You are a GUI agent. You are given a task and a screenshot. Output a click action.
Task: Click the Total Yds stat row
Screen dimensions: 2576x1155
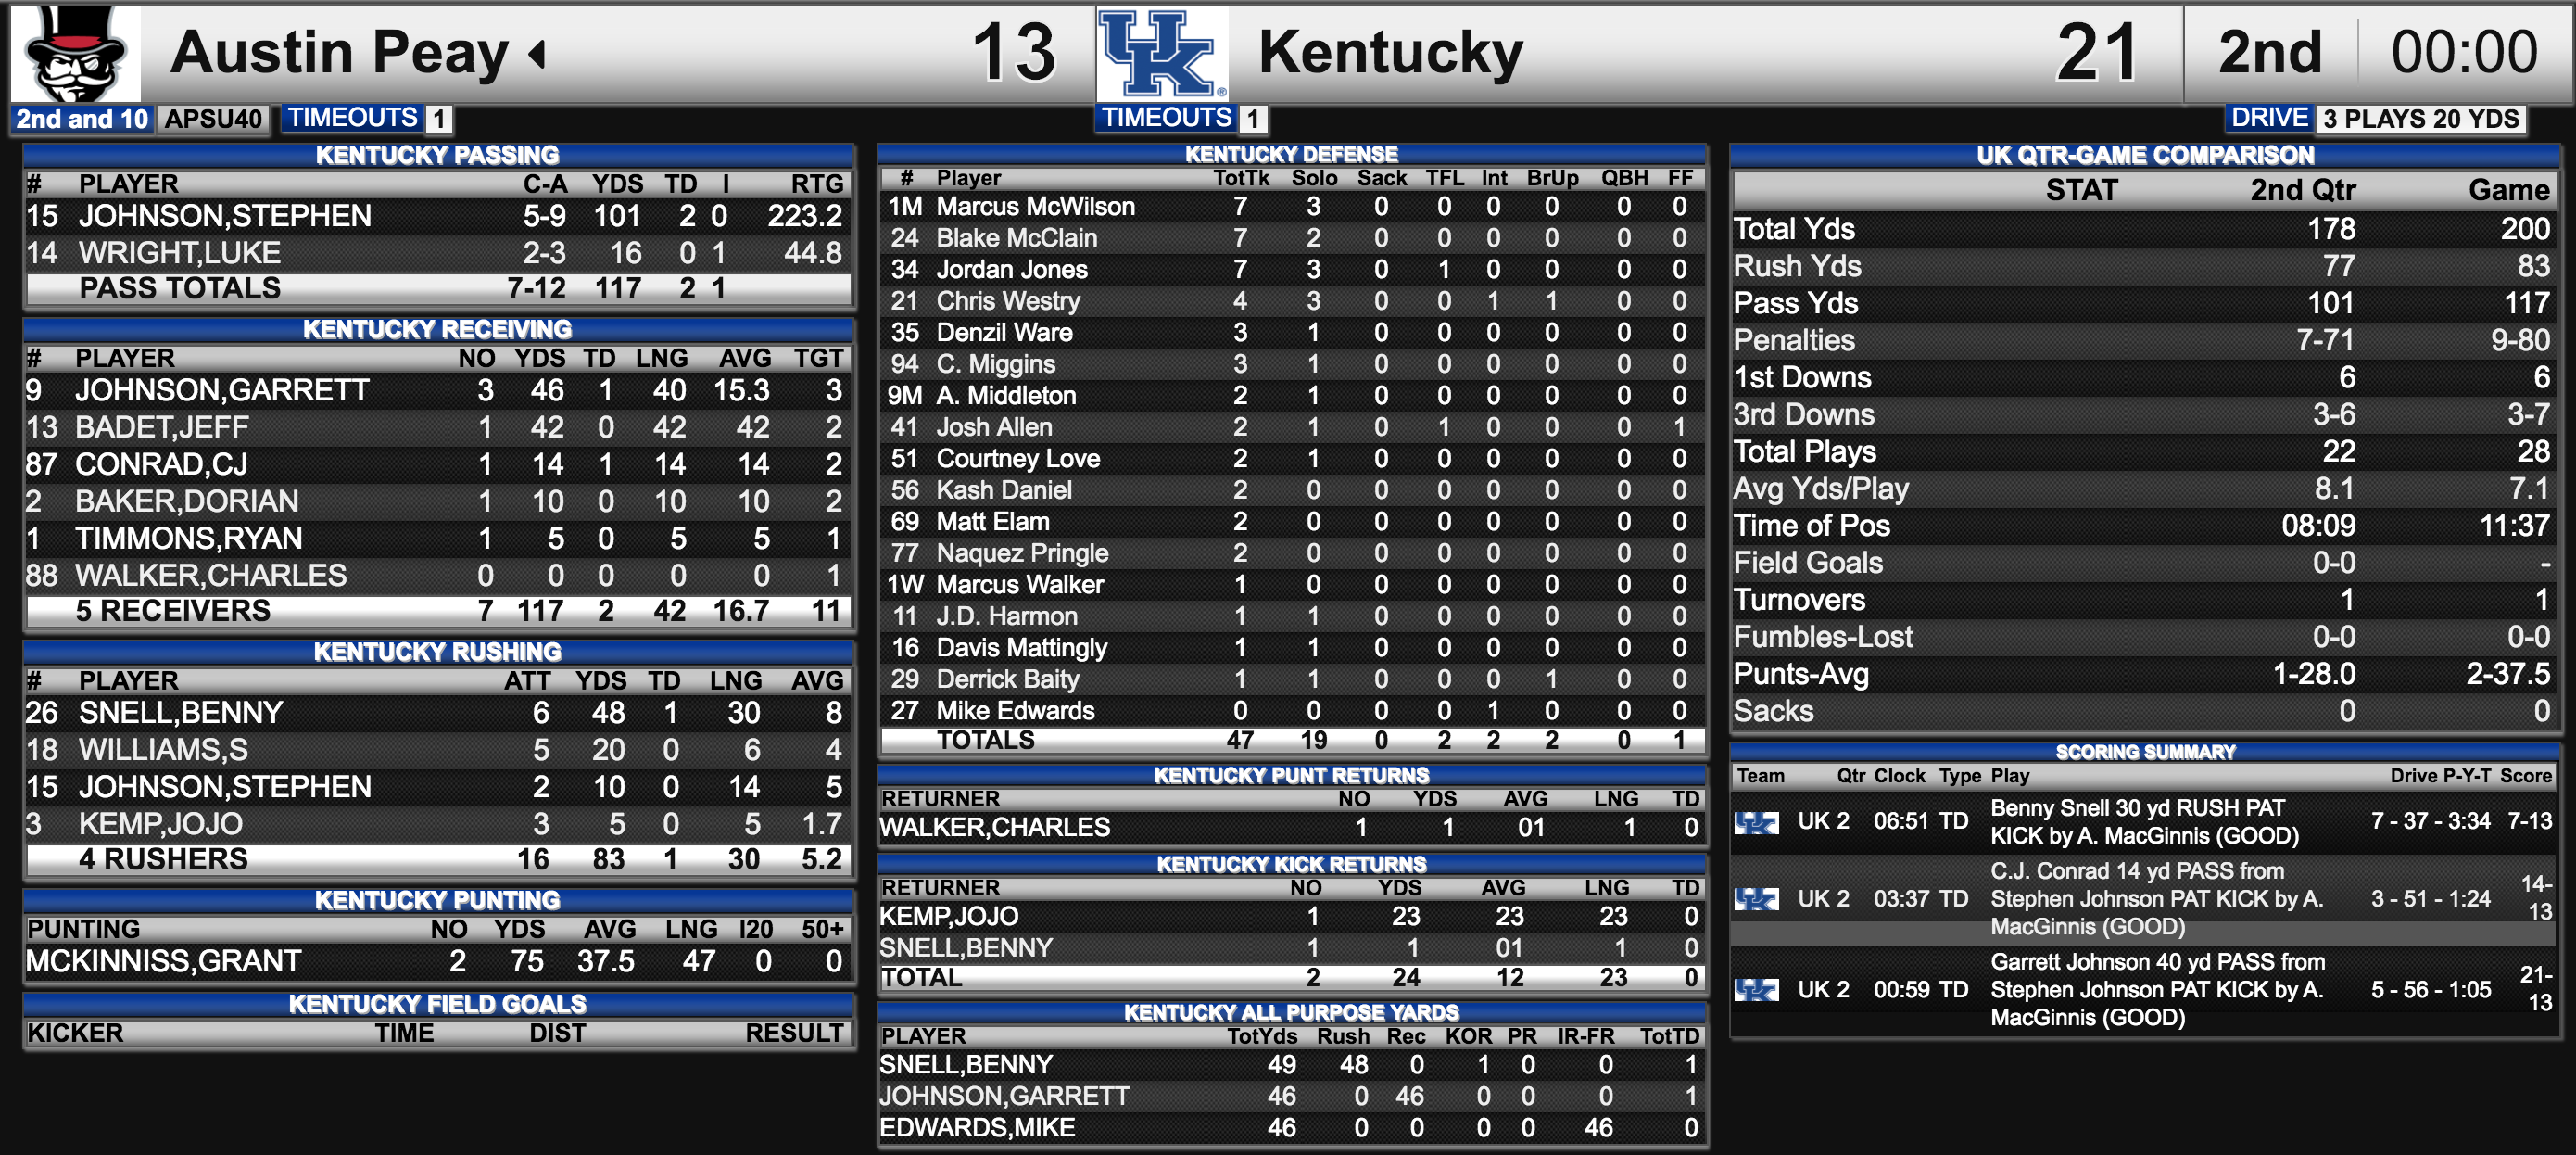2145,229
